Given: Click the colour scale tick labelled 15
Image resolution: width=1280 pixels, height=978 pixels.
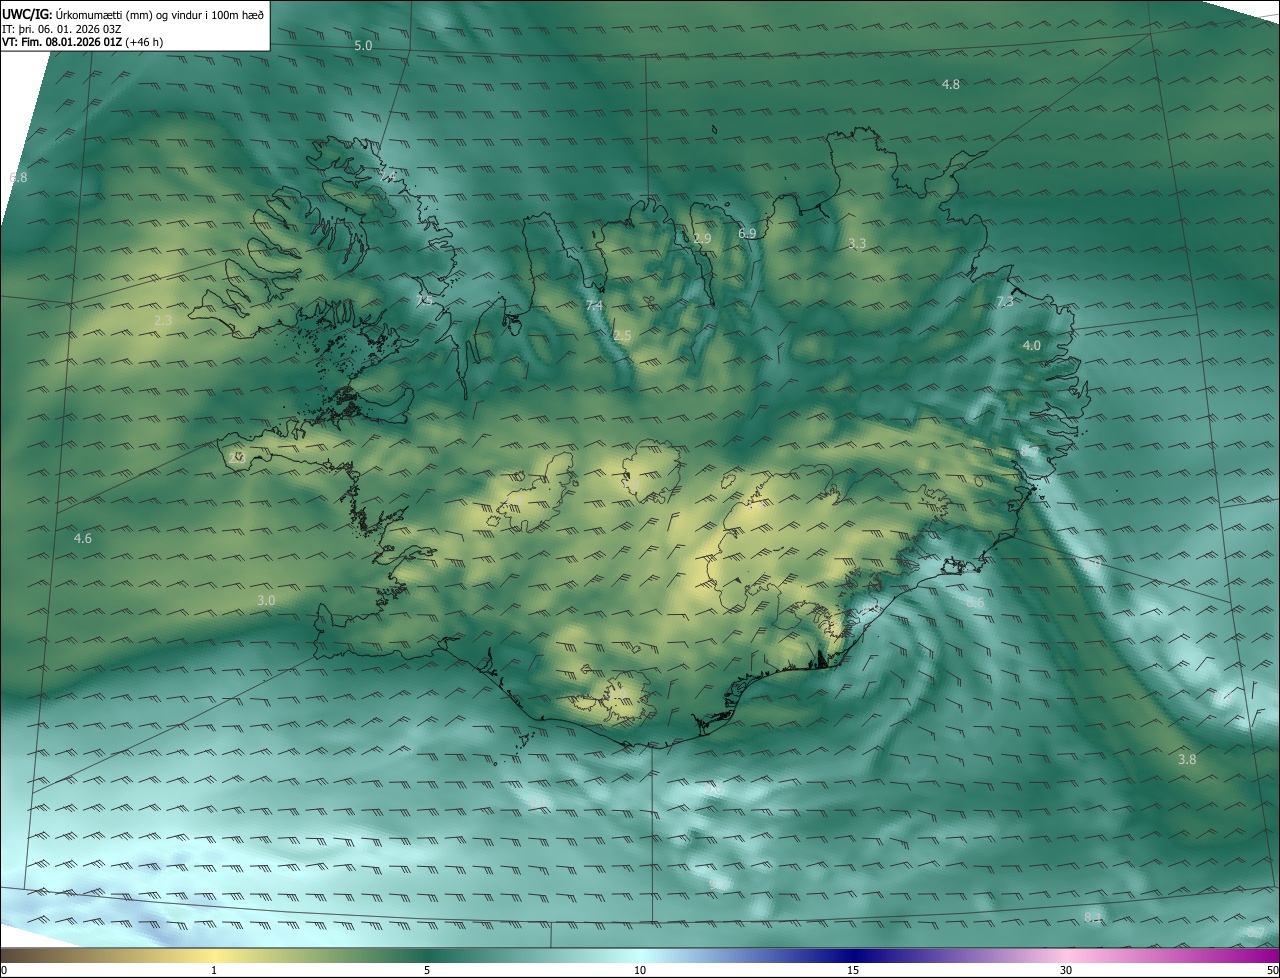Looking at the screenshot, I should coord(853,971).
